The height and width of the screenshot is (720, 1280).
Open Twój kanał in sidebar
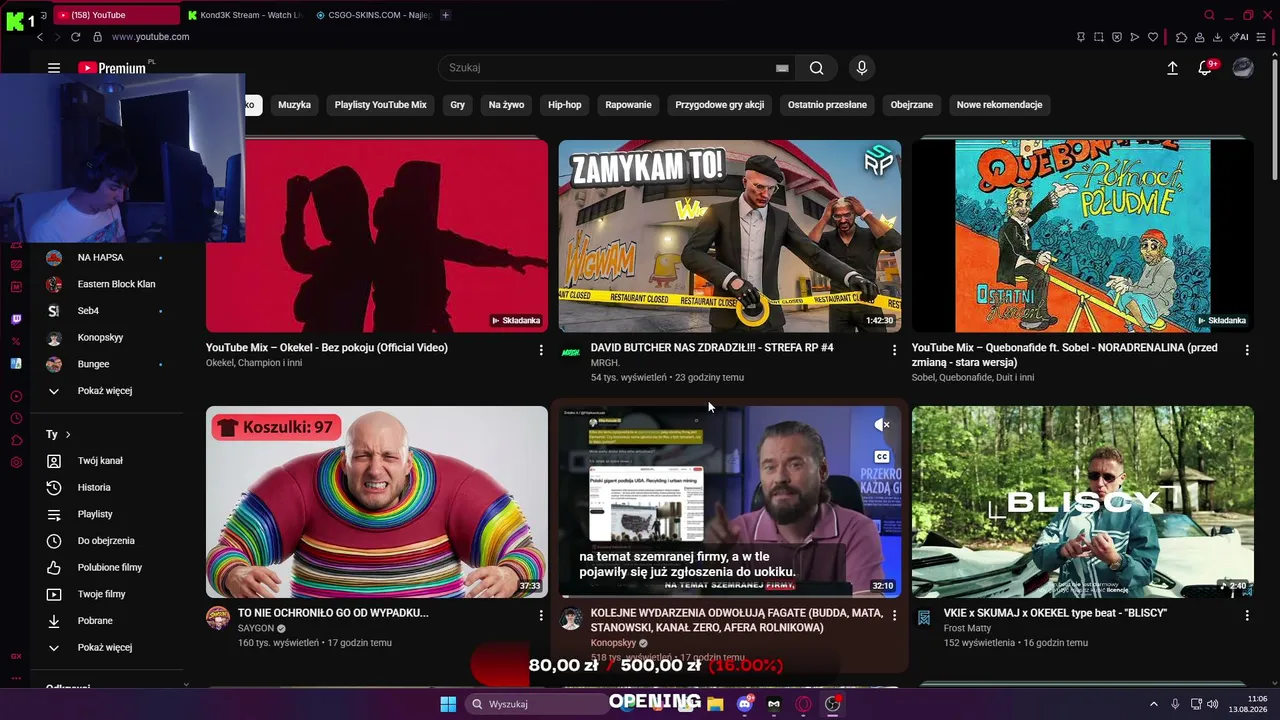coord(108,461)
